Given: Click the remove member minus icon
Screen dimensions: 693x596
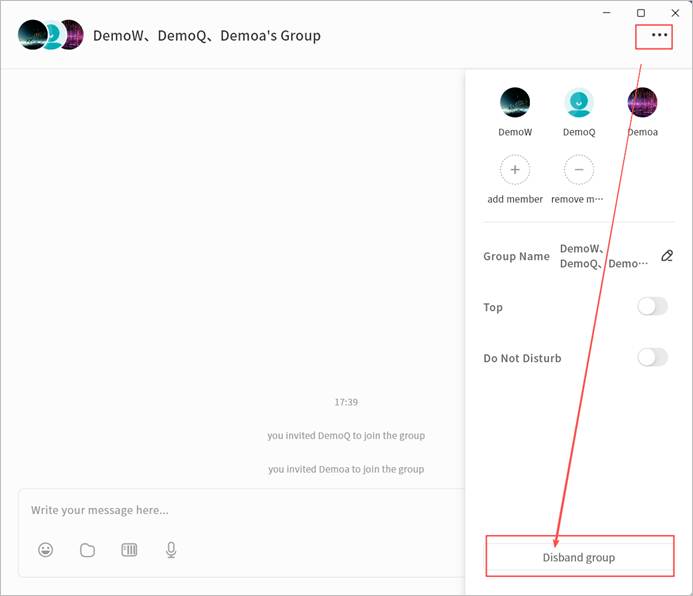Looking at the screenshot, I should [x=578, y=170].
